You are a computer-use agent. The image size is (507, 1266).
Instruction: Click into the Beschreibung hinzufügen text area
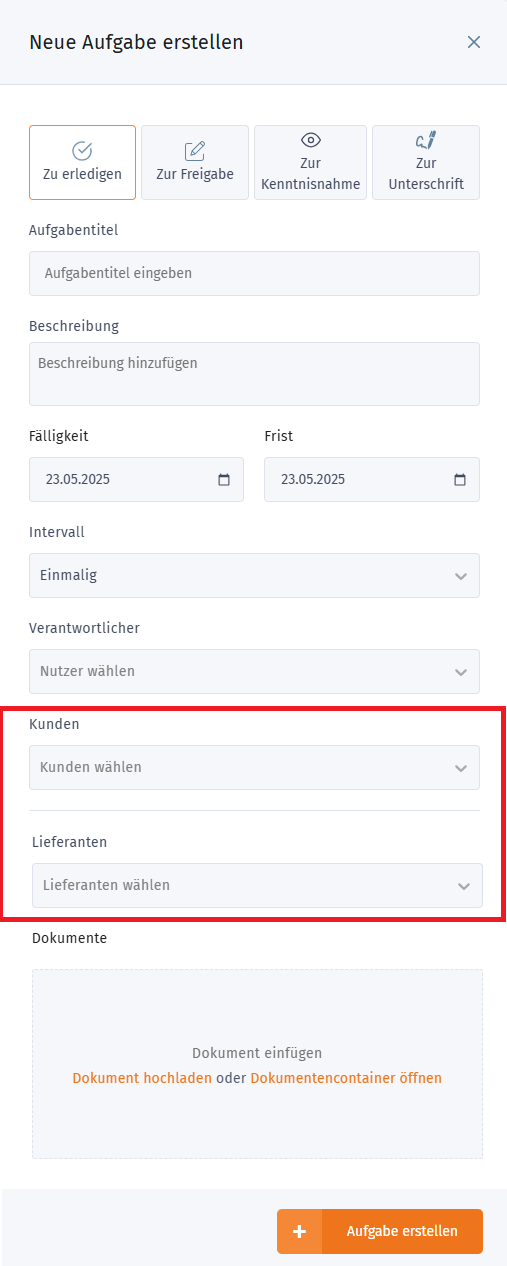(254, 374)
